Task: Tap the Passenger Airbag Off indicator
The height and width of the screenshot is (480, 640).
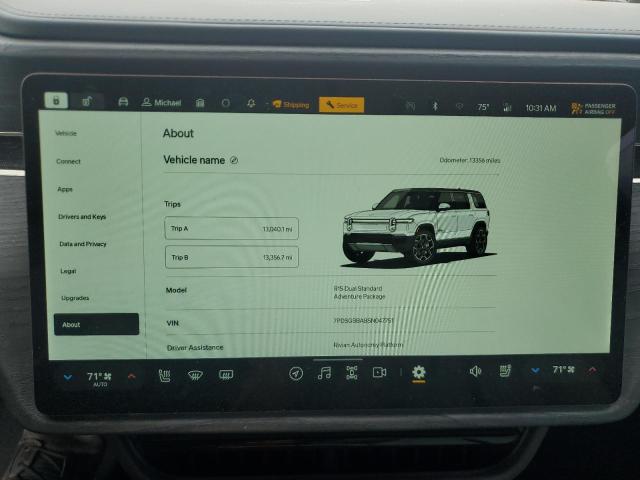Action: tap(593, 109)
